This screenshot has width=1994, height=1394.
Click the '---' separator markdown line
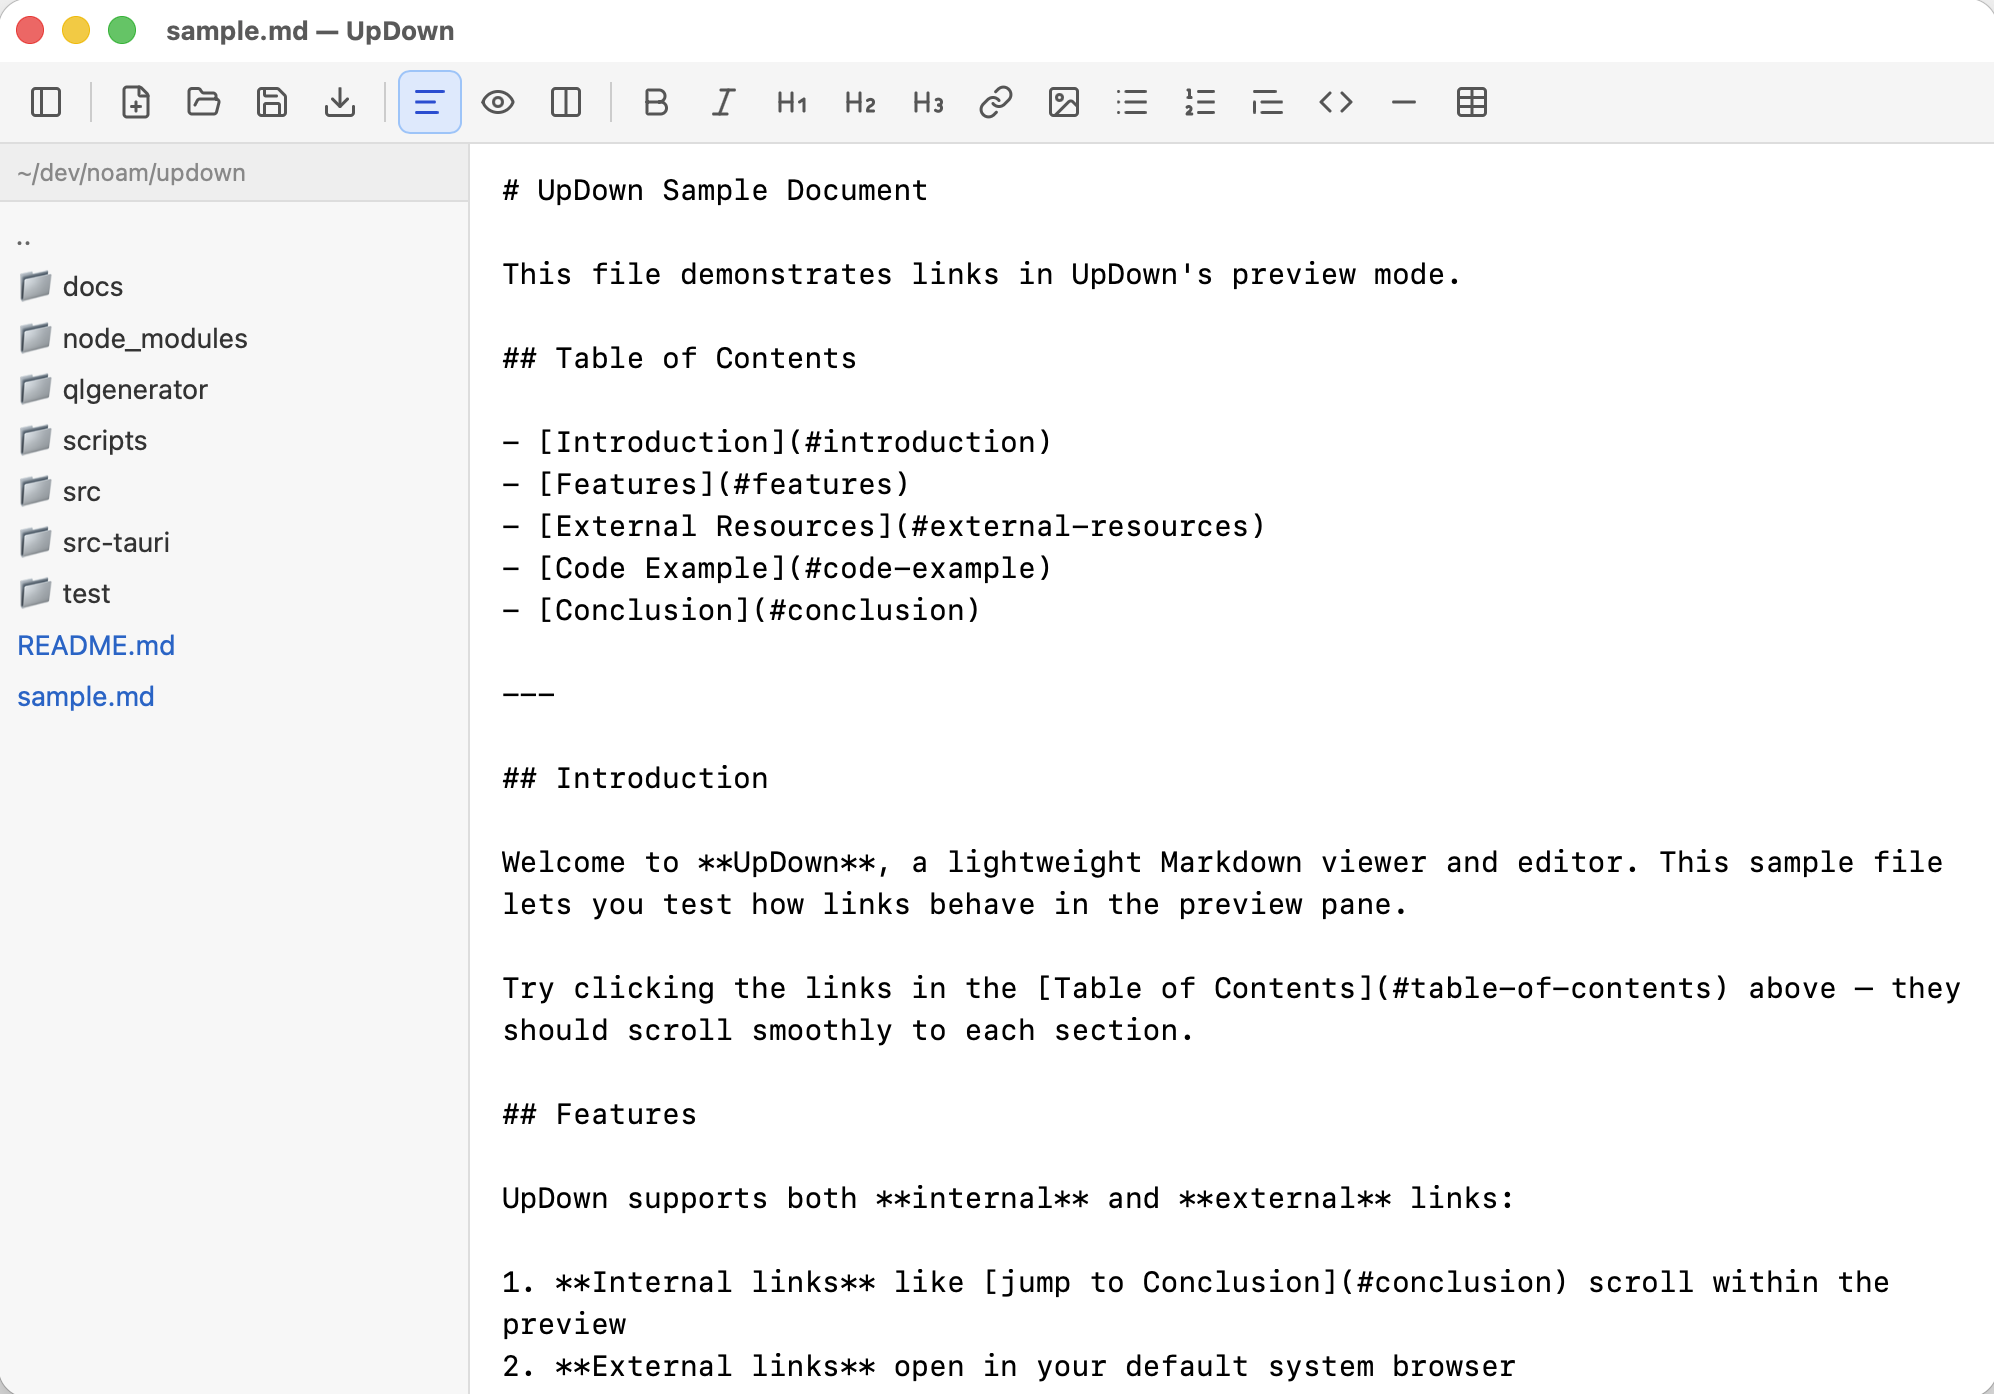click(528, 694)
